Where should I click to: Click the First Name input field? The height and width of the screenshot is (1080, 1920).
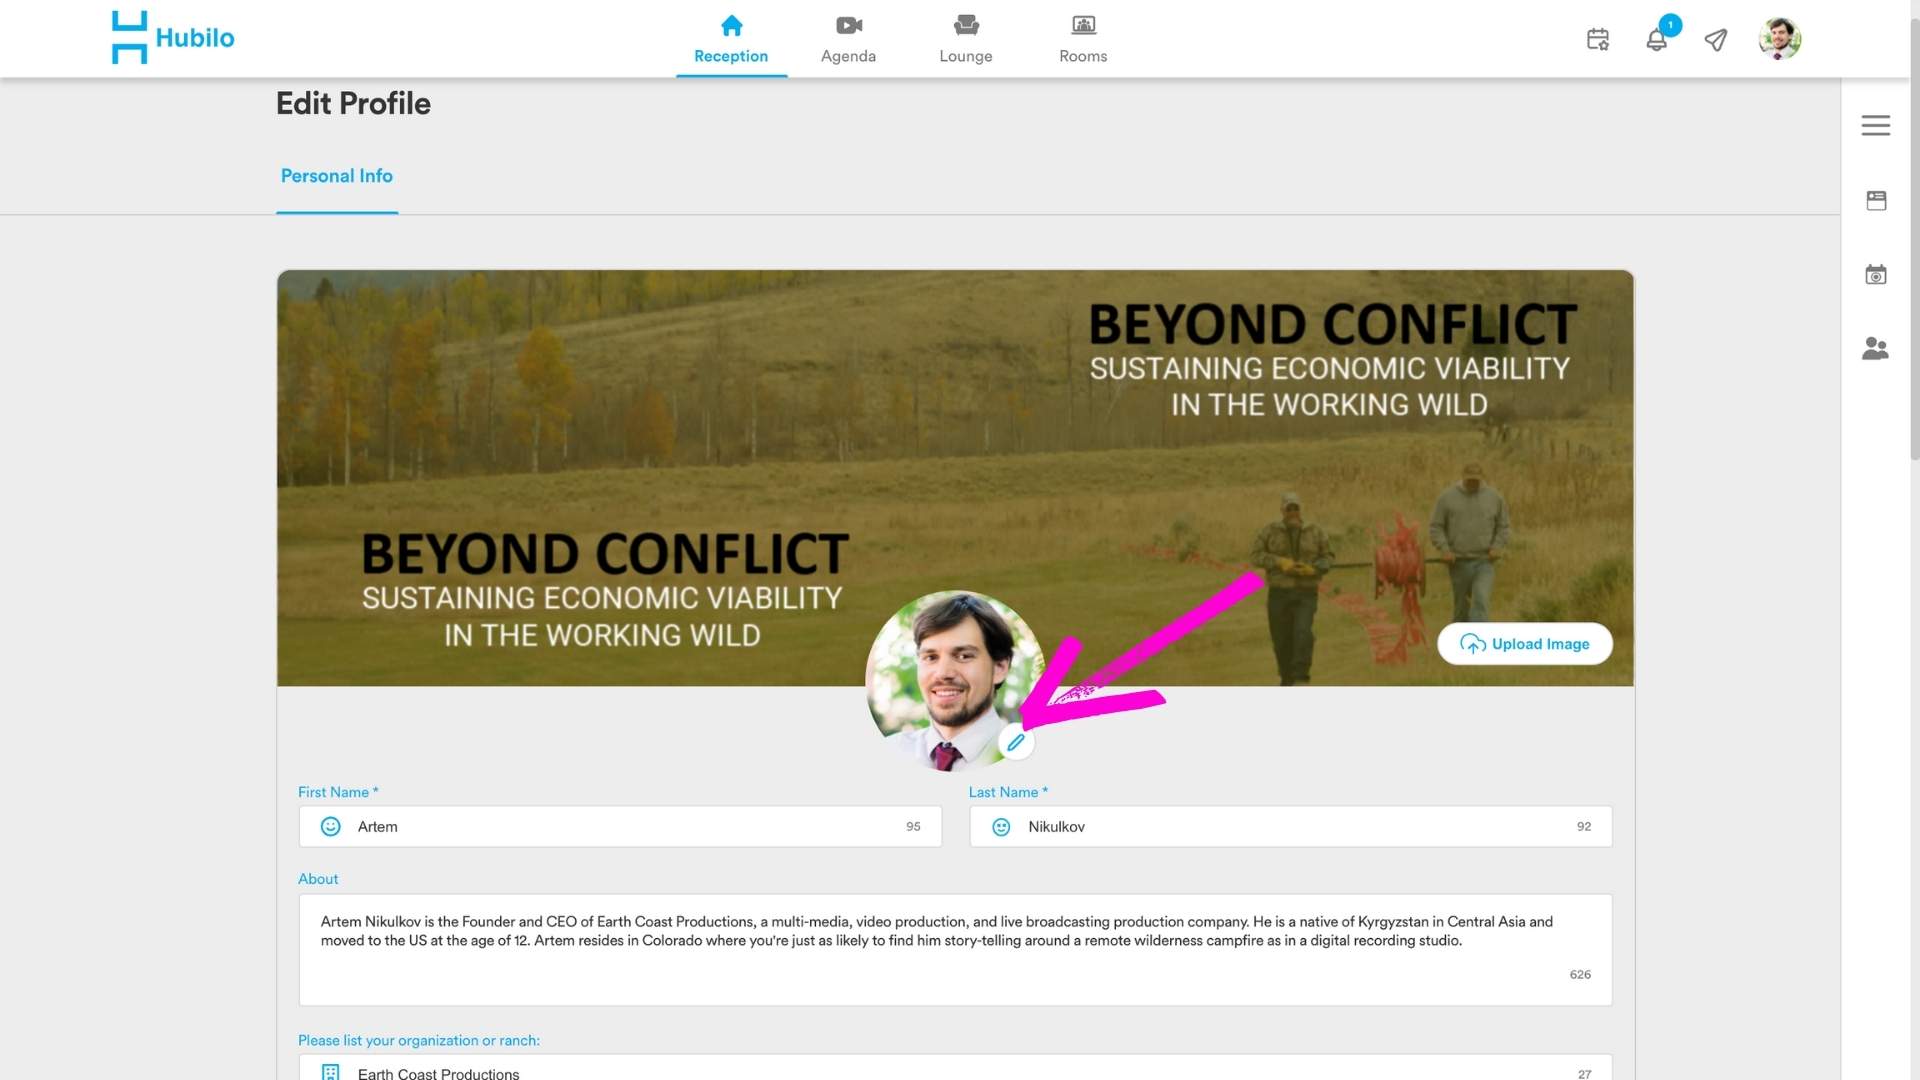click(620, 827)
